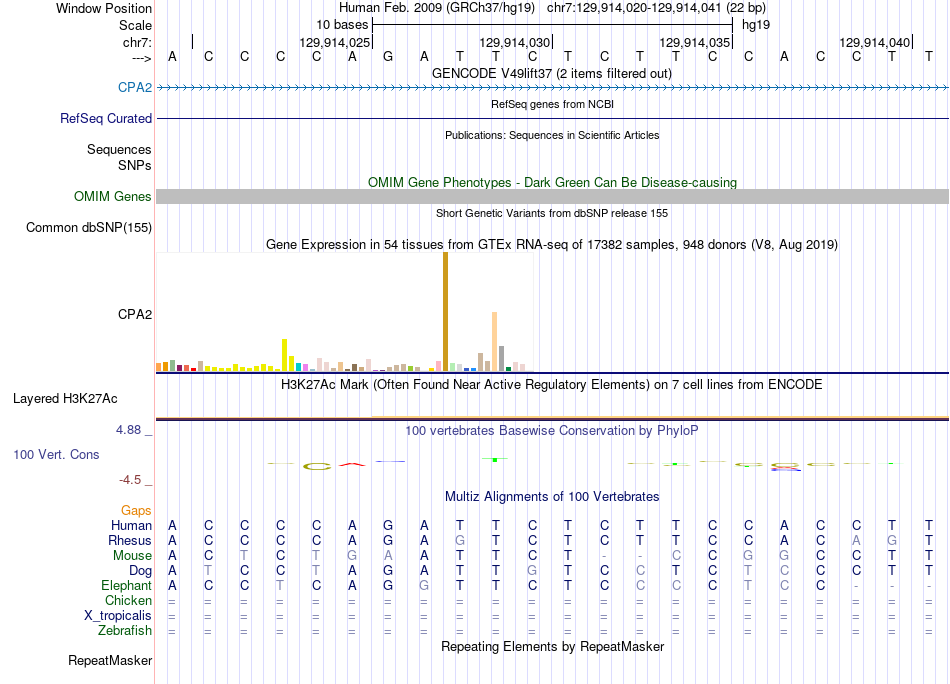
Task: Click the tallest yellow GTEx expression bar
Action: click(284, 355)
